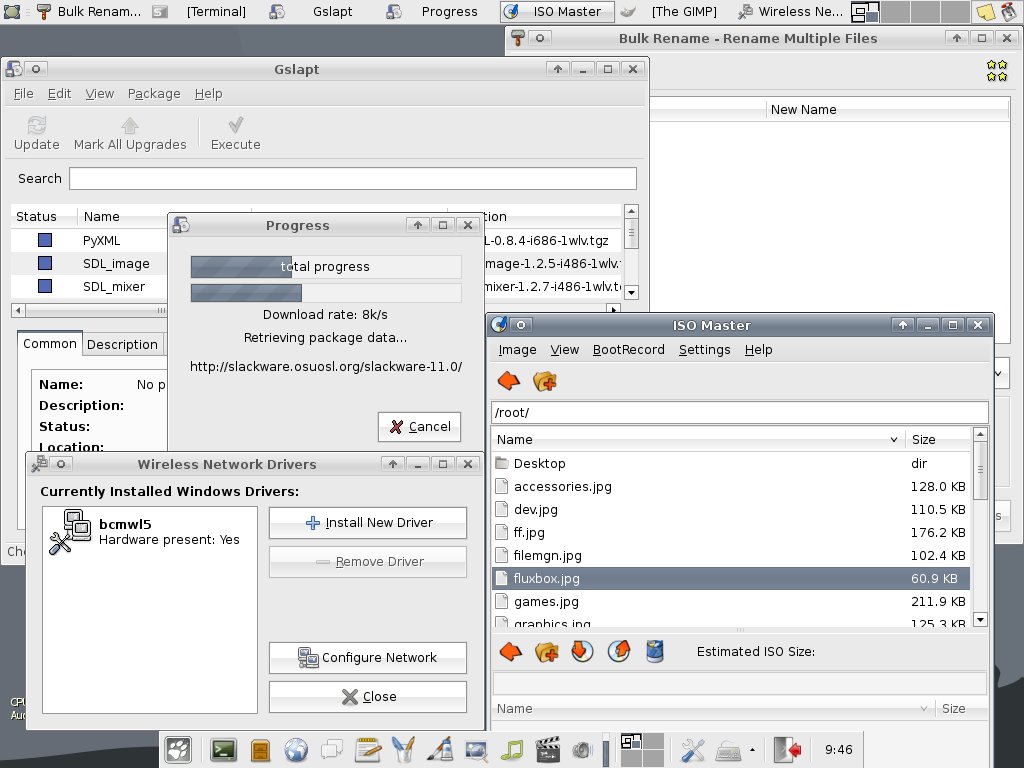Click Install New Driver button
Viewport: 1024px width, 768px height.
(x=368, y=522)
